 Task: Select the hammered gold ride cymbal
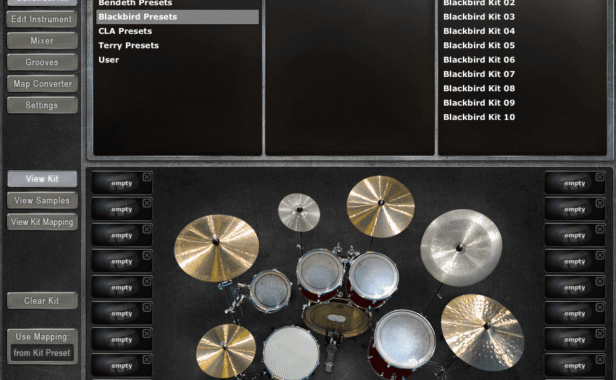pos(482,332)
